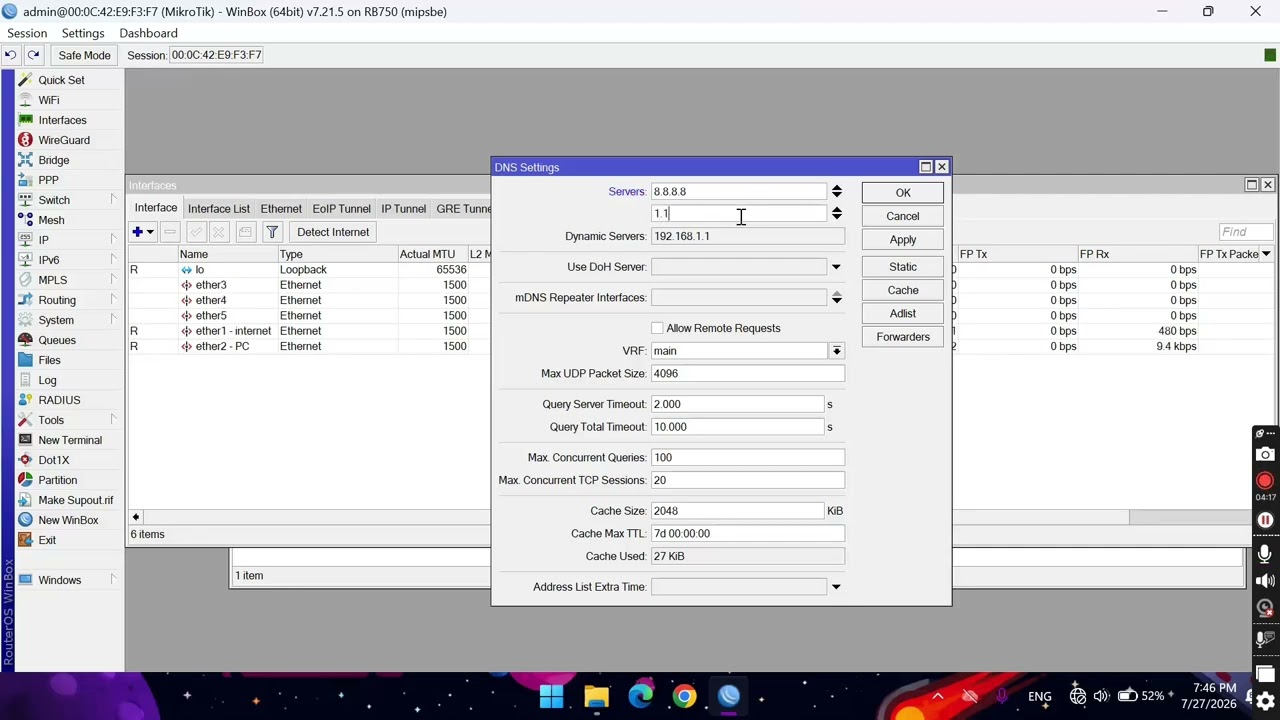
Task: Click the Query Server Timeout field
Action: [737, 404]
